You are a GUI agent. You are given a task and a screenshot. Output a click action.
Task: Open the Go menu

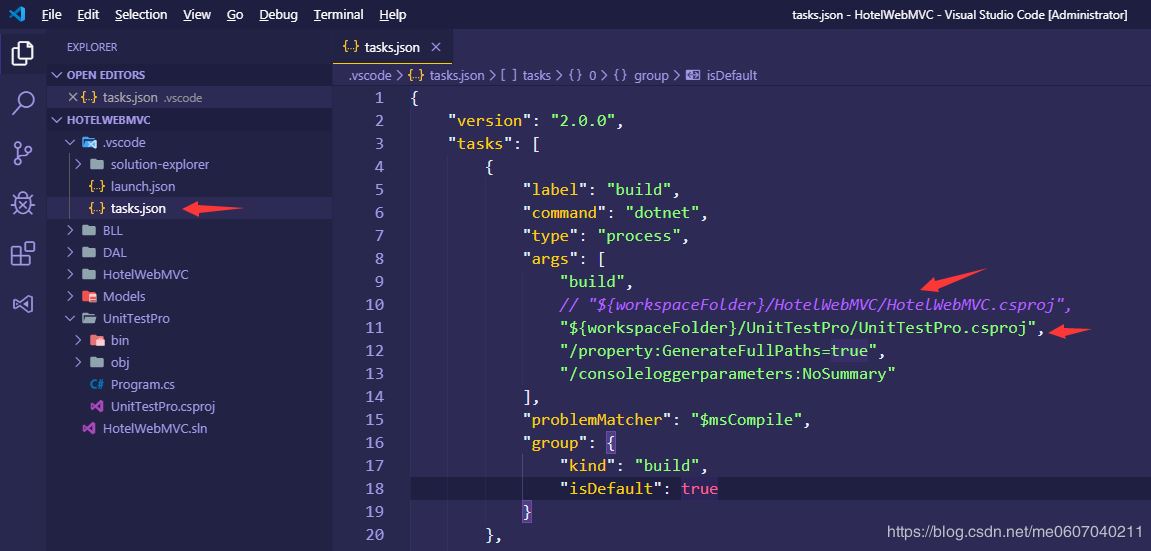(x=235, y=15)
